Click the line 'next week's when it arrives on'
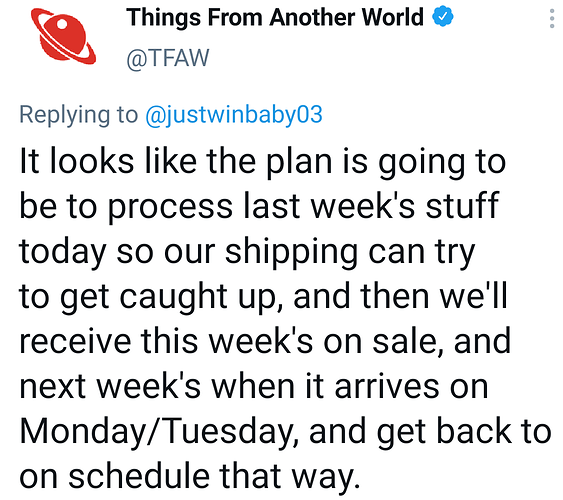This screenshot has height=500, width=563. click(253, 386)
